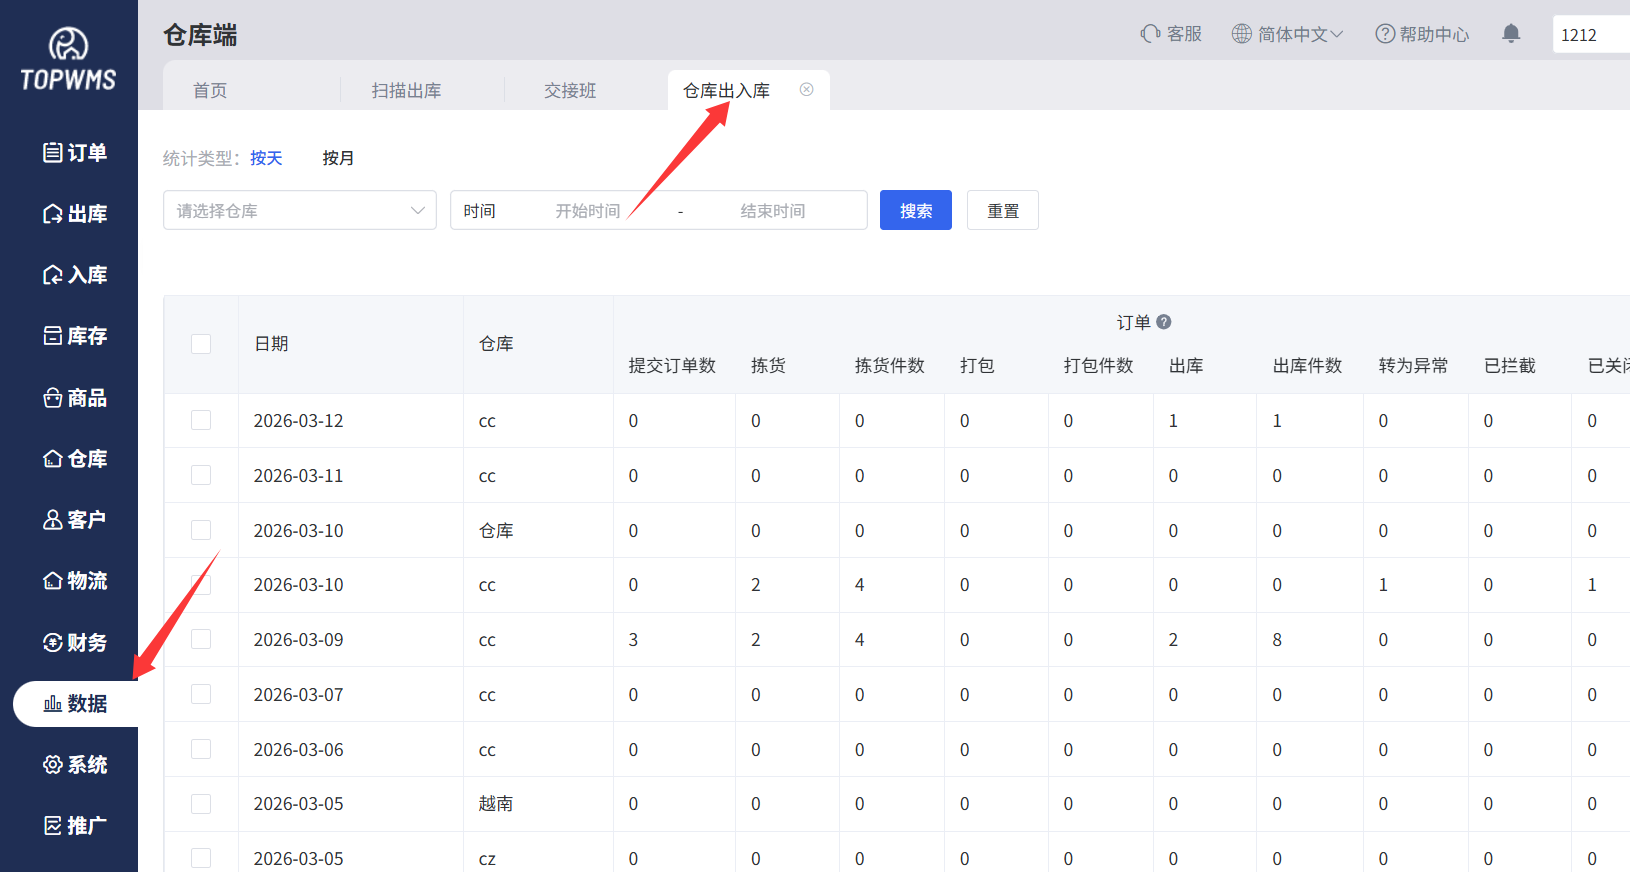Open the 简体中文 language dropdown

(1287, 34)
